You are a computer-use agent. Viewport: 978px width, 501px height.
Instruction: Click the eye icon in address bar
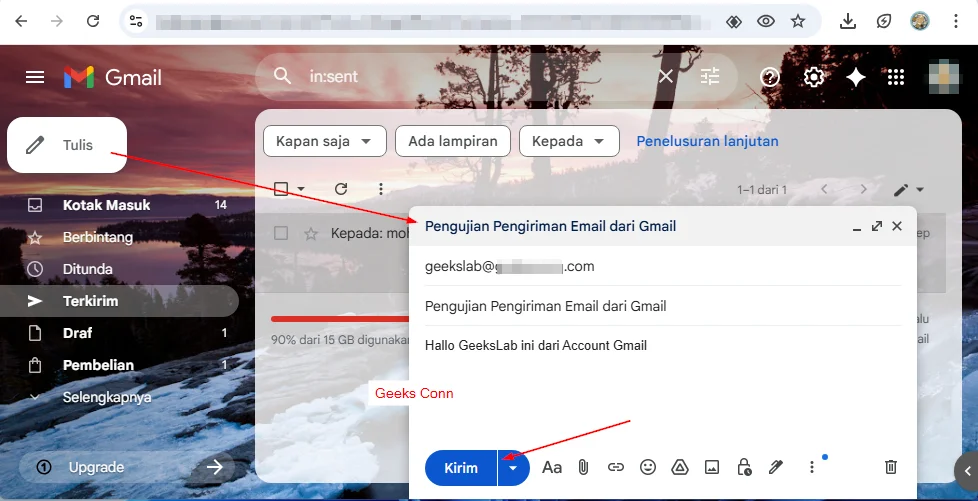tap(766, 21)
